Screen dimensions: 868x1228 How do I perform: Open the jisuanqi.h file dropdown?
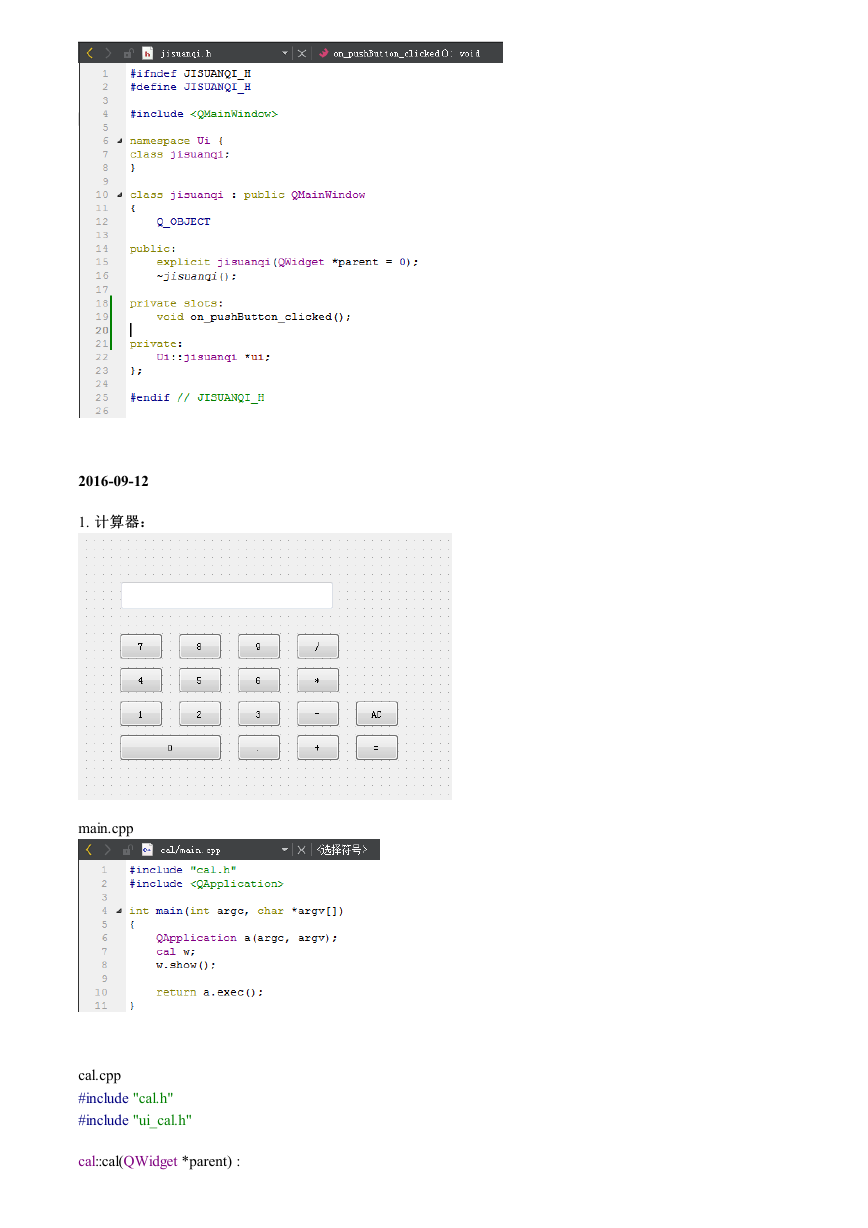pos(285,53)
